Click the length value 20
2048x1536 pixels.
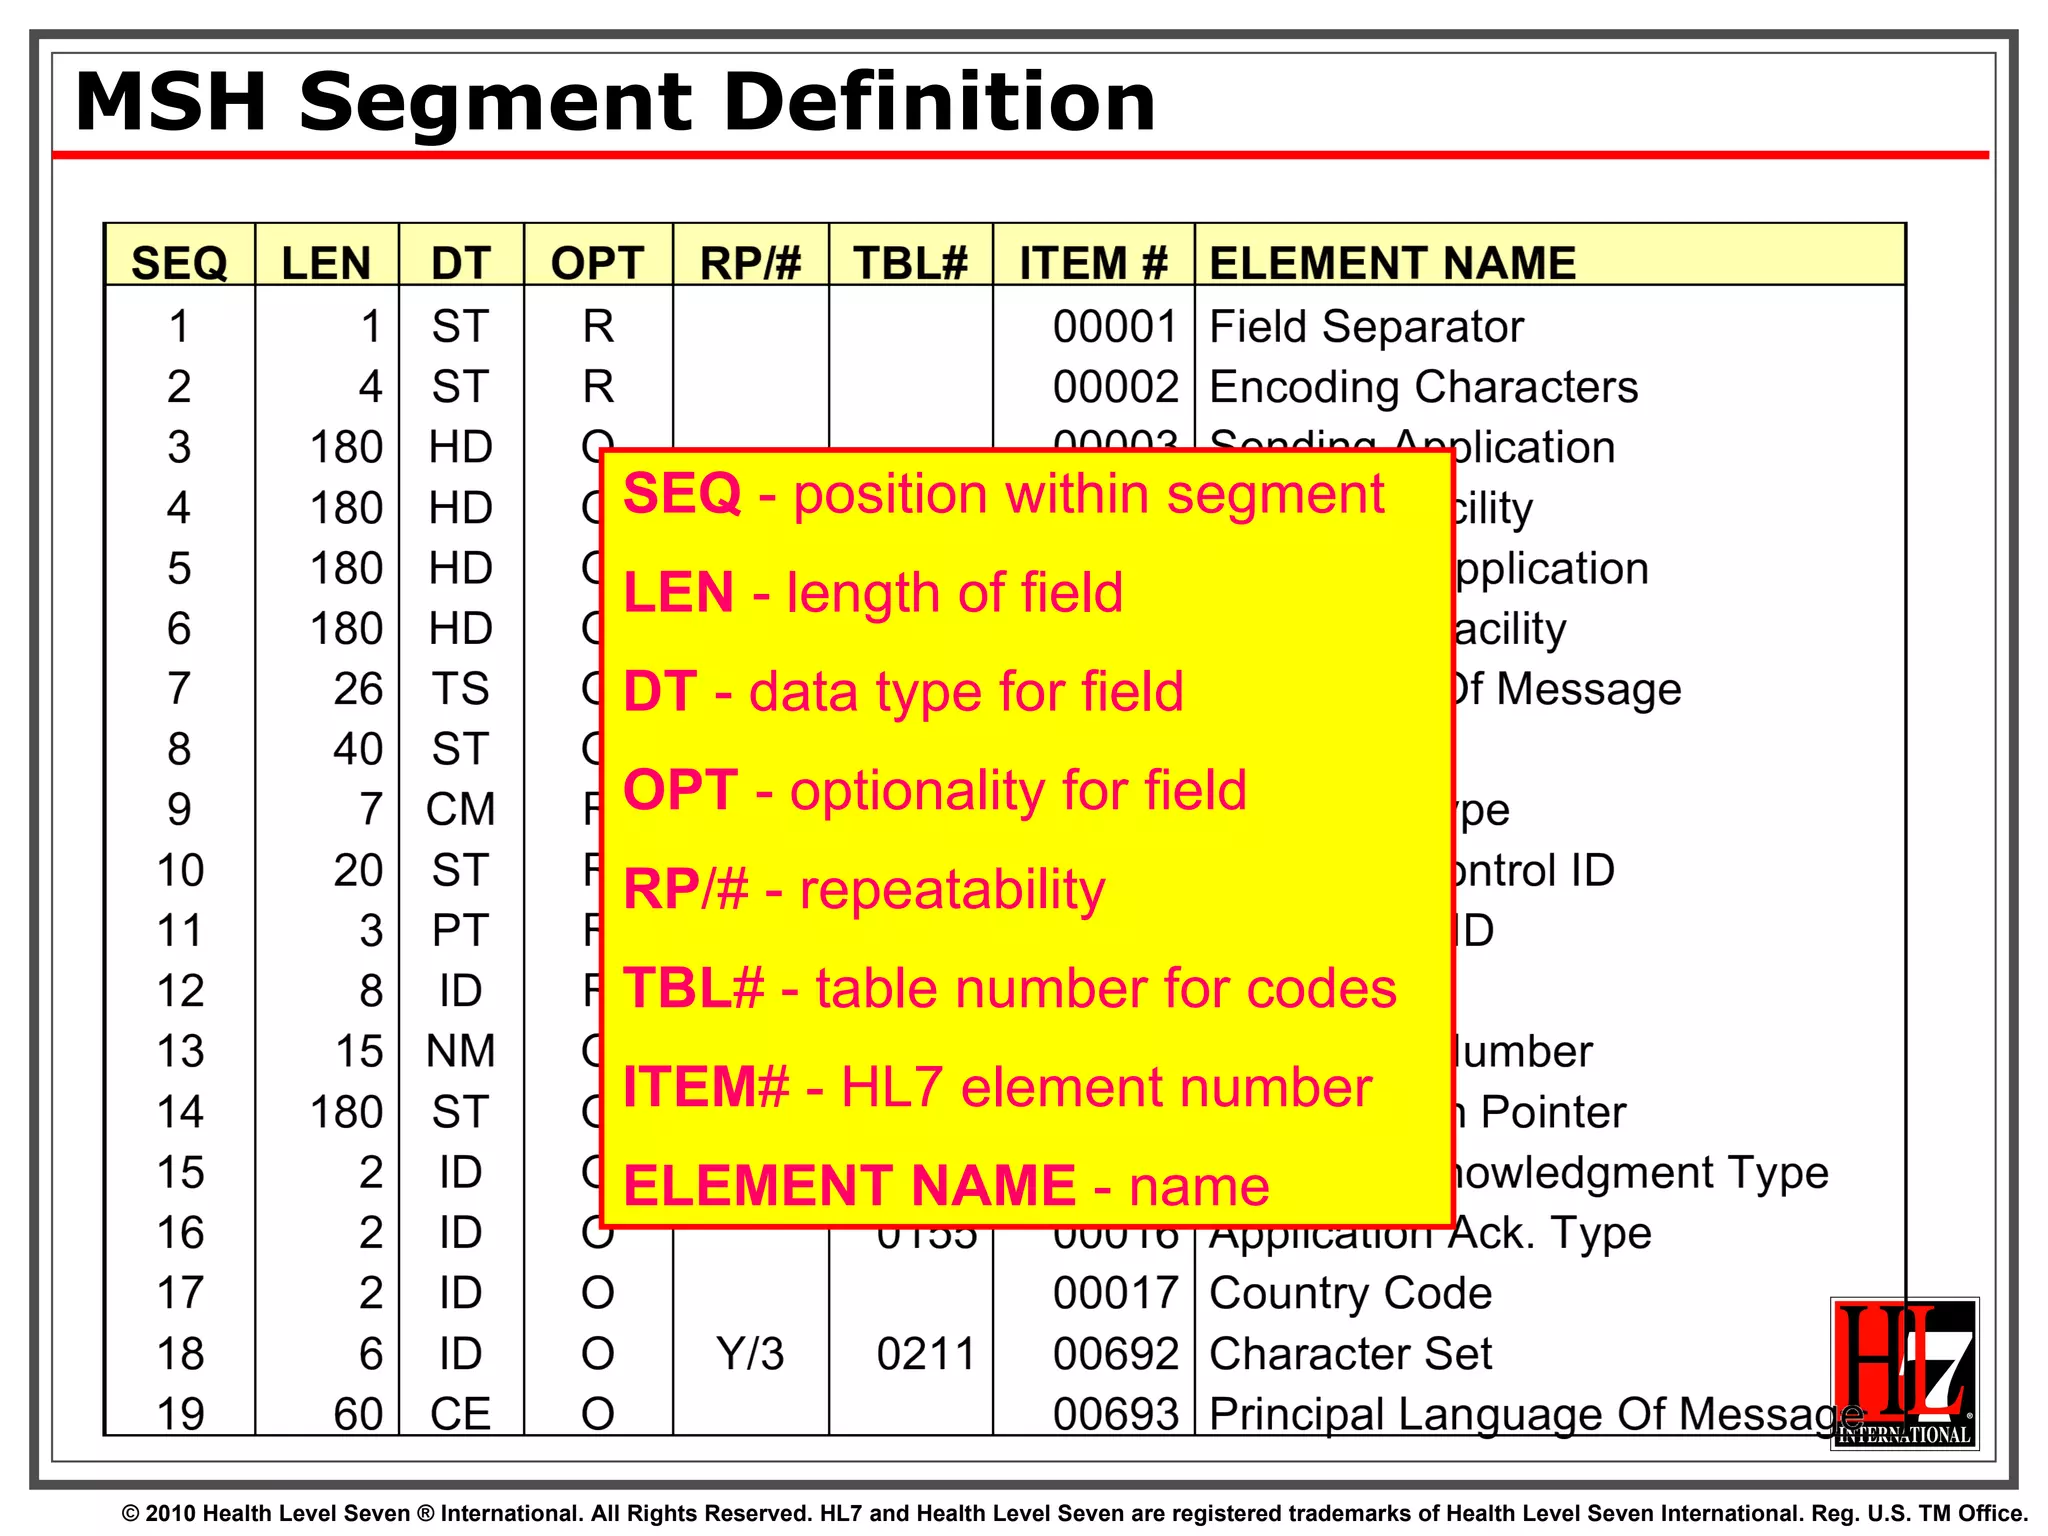[x=358, y=870]
